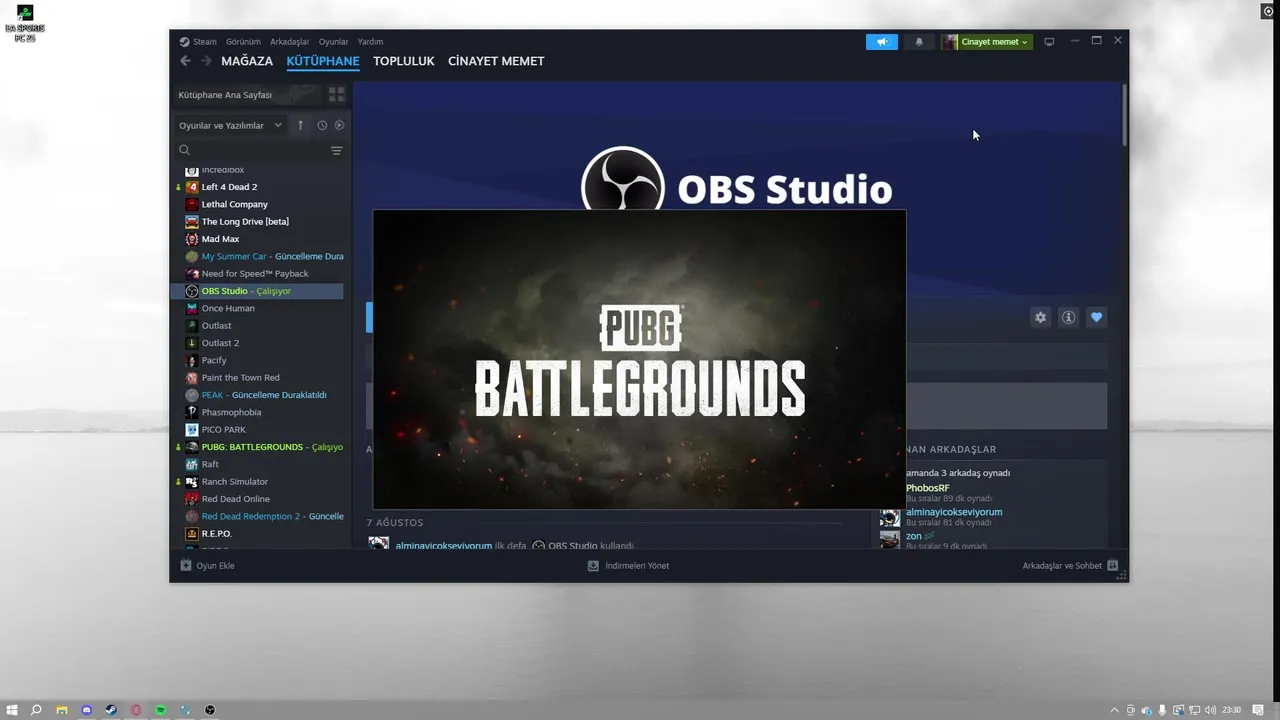This screenshot has height=720, width=1280.
Task: Open Windows Start menu
Action: 12,710
